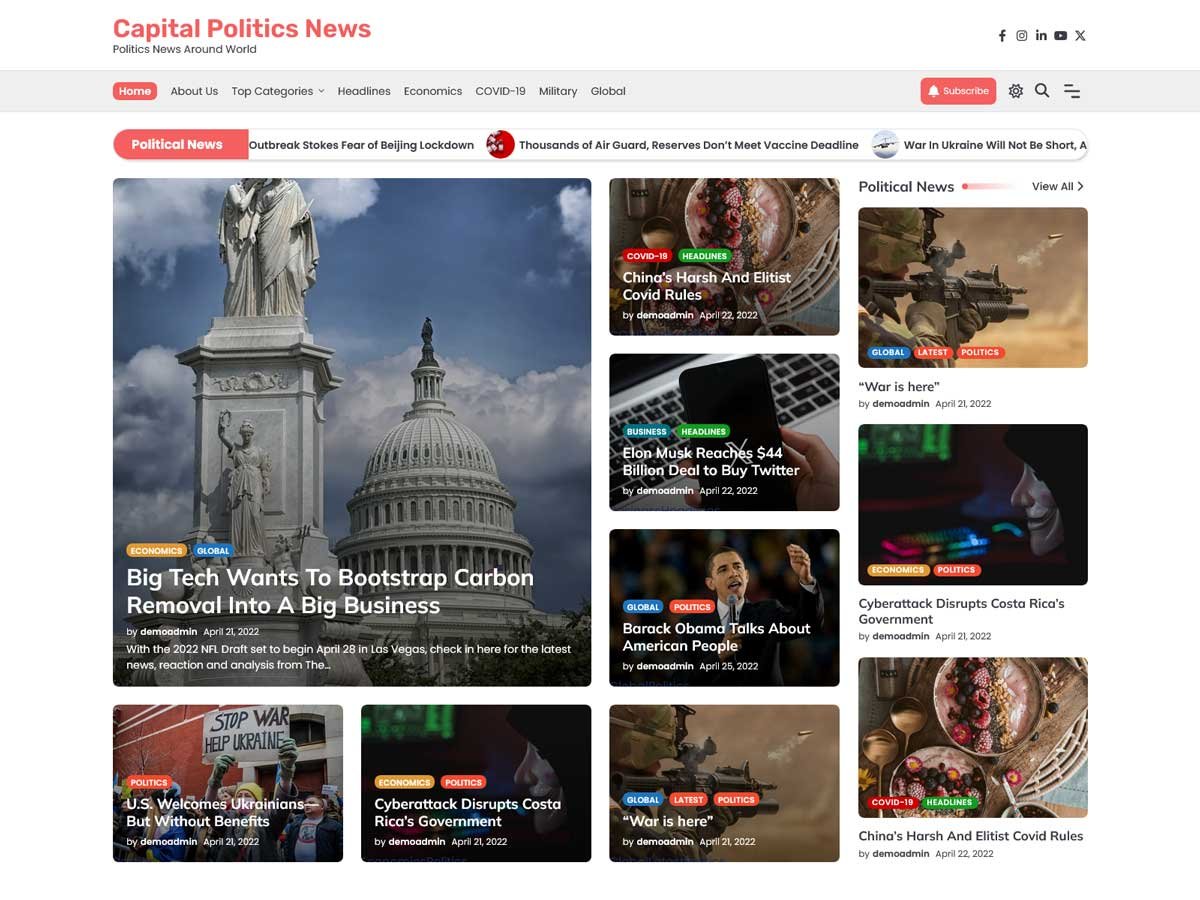This screenshot has height=900, width=1200.
Task: Click the COVID-19 tag on China's Covid article
Action: (x=647, y=256)
